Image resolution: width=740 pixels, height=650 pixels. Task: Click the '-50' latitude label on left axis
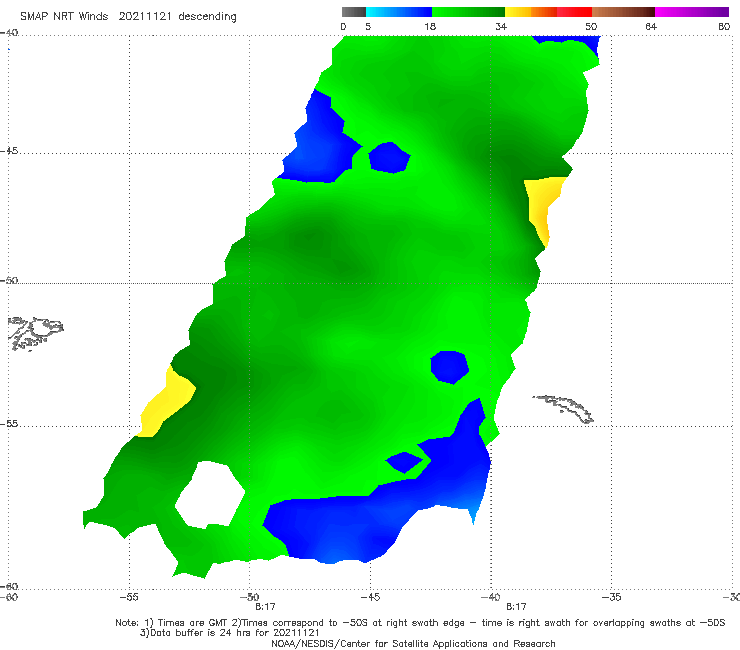pyautogui.click(x=9, y=281)
